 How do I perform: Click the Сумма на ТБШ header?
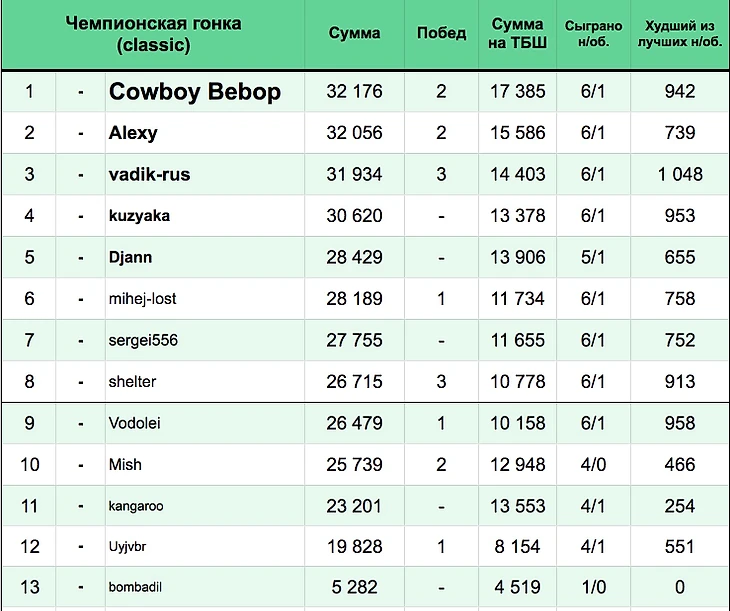[518, 33]
